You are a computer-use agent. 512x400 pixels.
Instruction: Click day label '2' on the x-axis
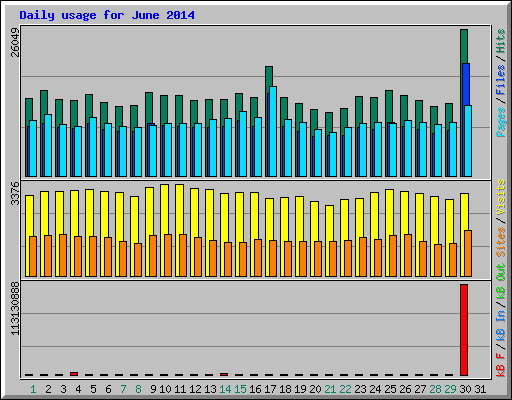[x=48, y=389]
